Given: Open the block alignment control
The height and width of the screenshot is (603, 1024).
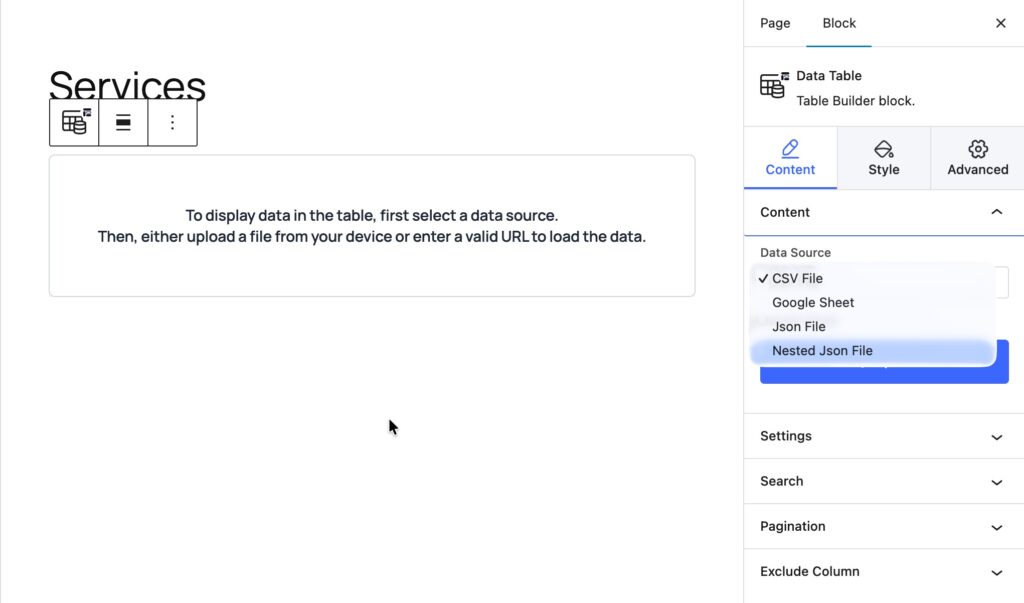Looking at the screenshot, I should [123, 122].
